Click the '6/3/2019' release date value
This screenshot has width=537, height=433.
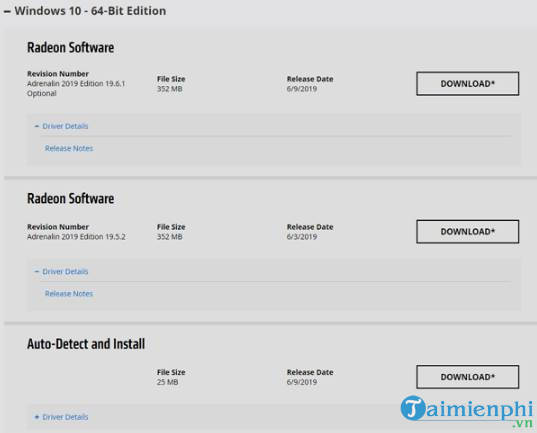(x=302, y=237)
